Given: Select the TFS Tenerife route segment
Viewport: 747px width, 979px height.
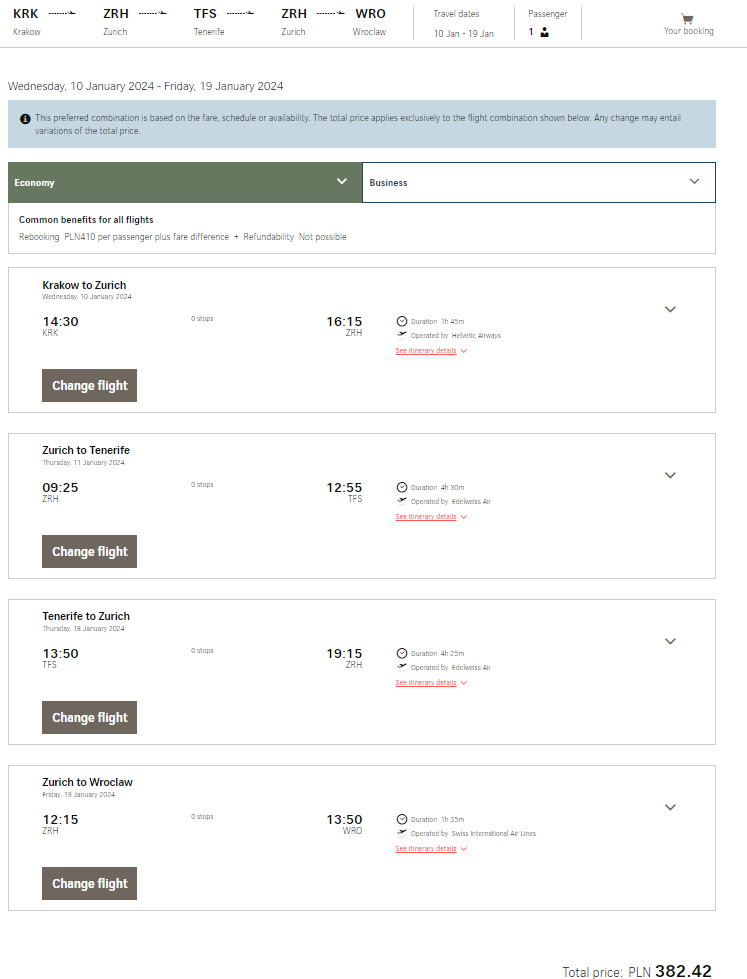Looking at the screenshot, I should click(209, 22).
